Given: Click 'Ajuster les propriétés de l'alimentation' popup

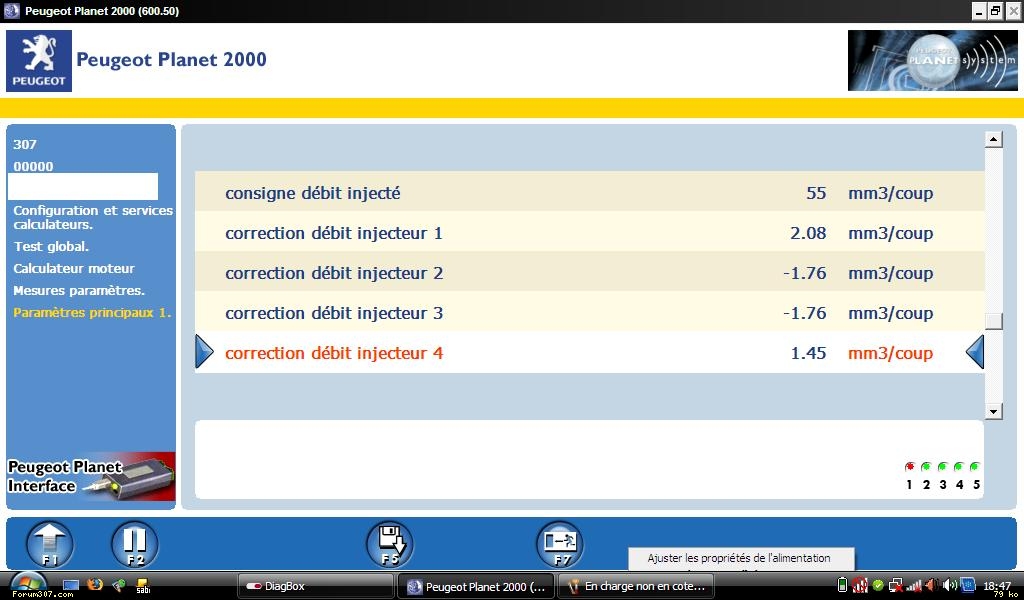Looking at the screenshot, I should tap(738, 558).
